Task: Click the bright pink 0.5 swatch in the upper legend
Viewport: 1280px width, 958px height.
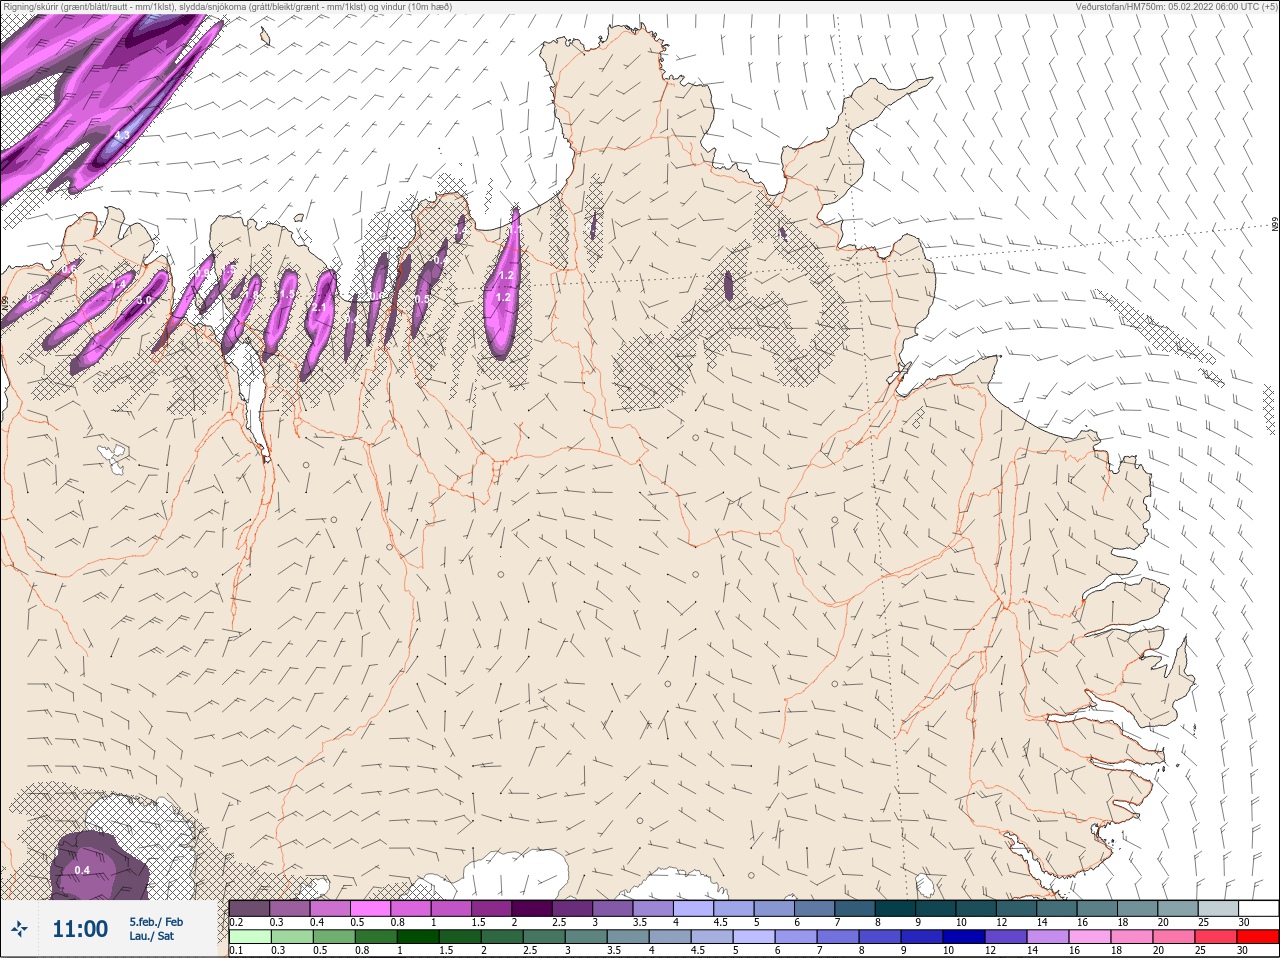Action: [370, 908]
